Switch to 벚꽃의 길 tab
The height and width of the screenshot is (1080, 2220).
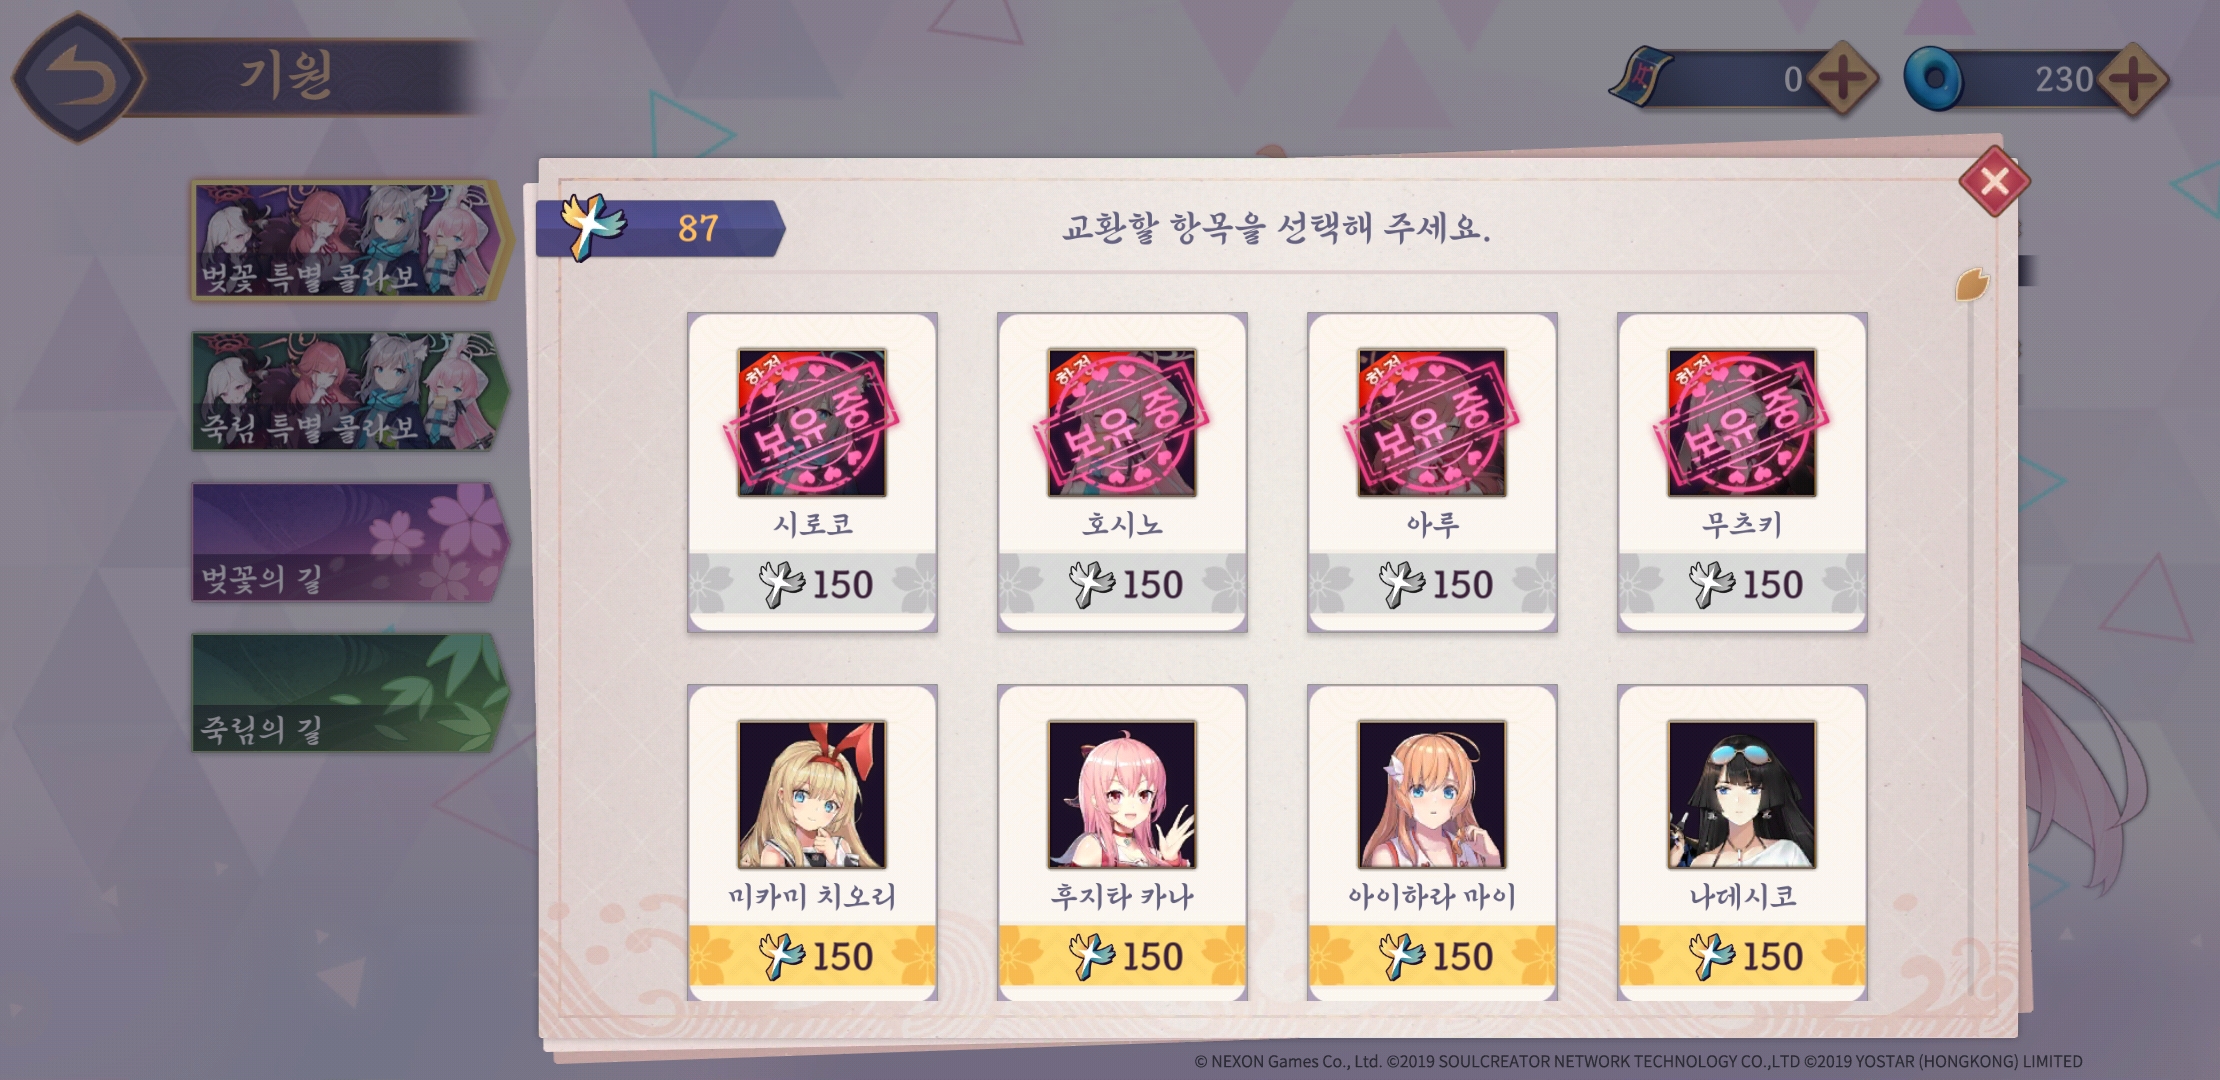(350, 543)
